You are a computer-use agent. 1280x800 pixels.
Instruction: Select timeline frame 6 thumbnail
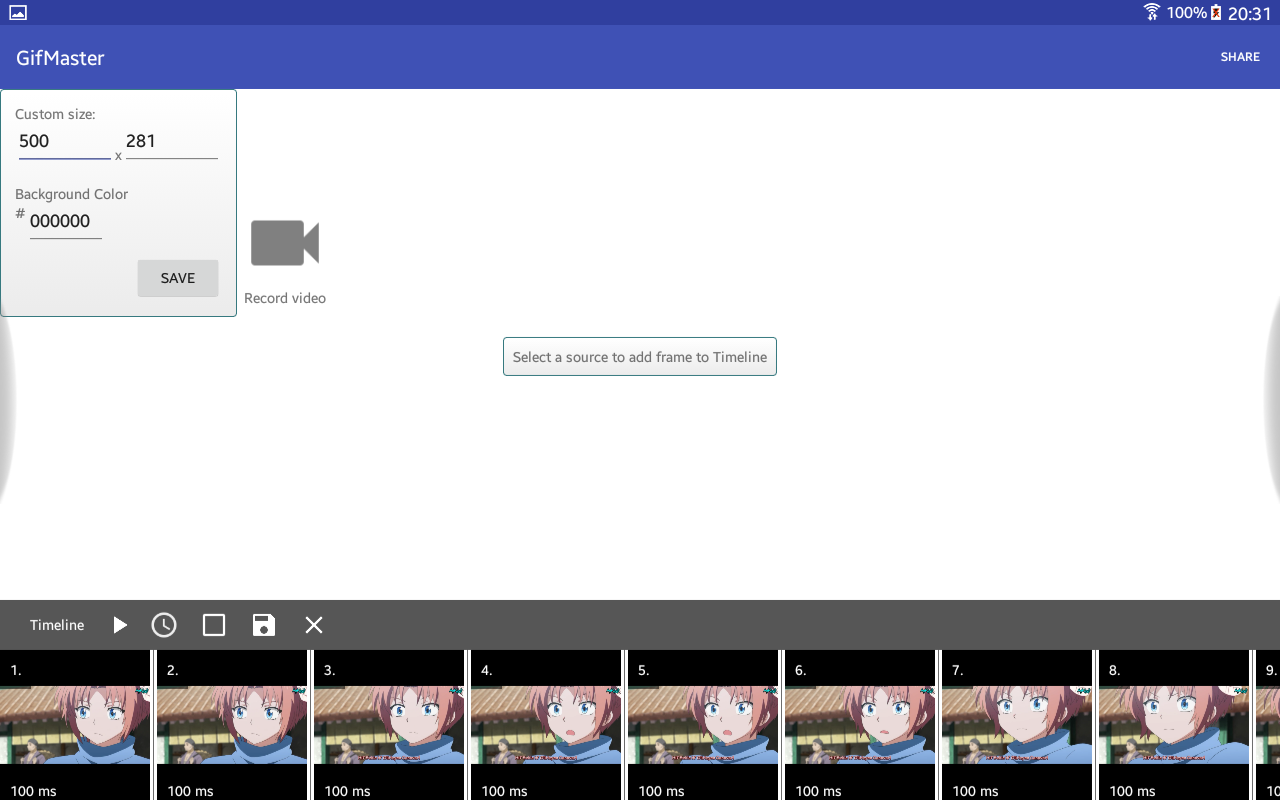860,725
